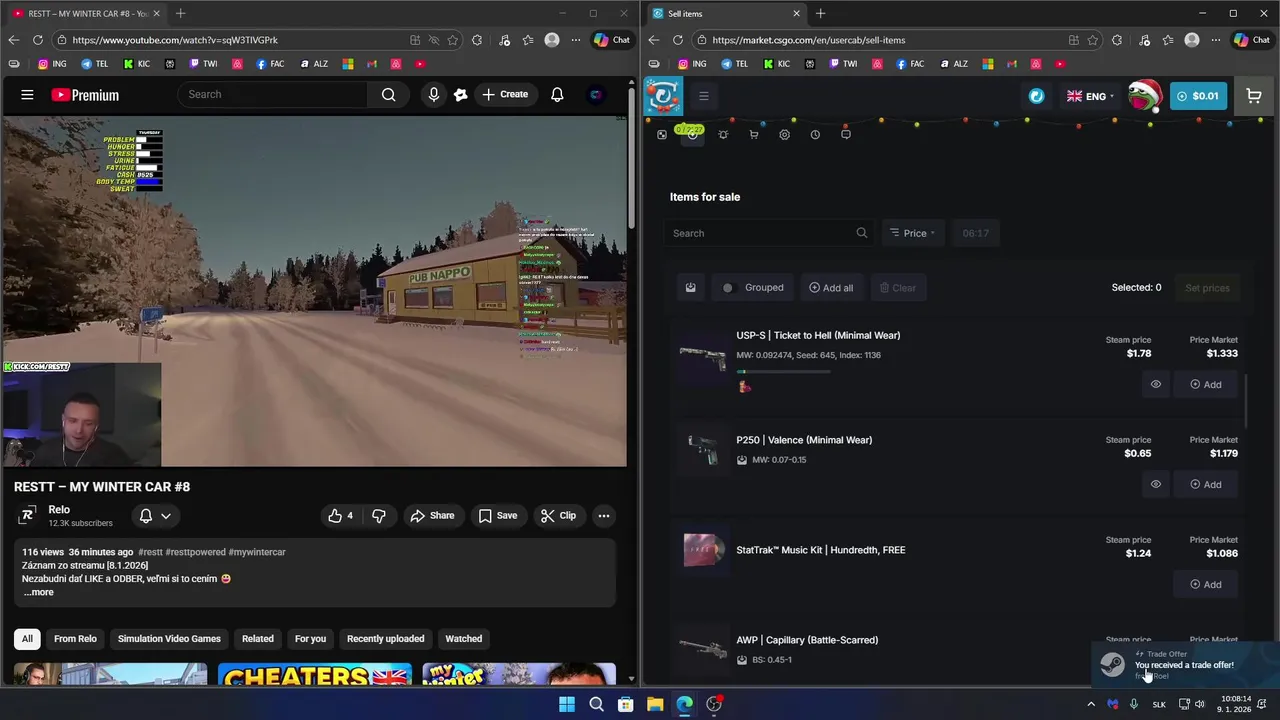Viewport: 1280px width, 720px height.
Task: Open Edge settings ellipsis in market window
Action: pos(1215,40)
